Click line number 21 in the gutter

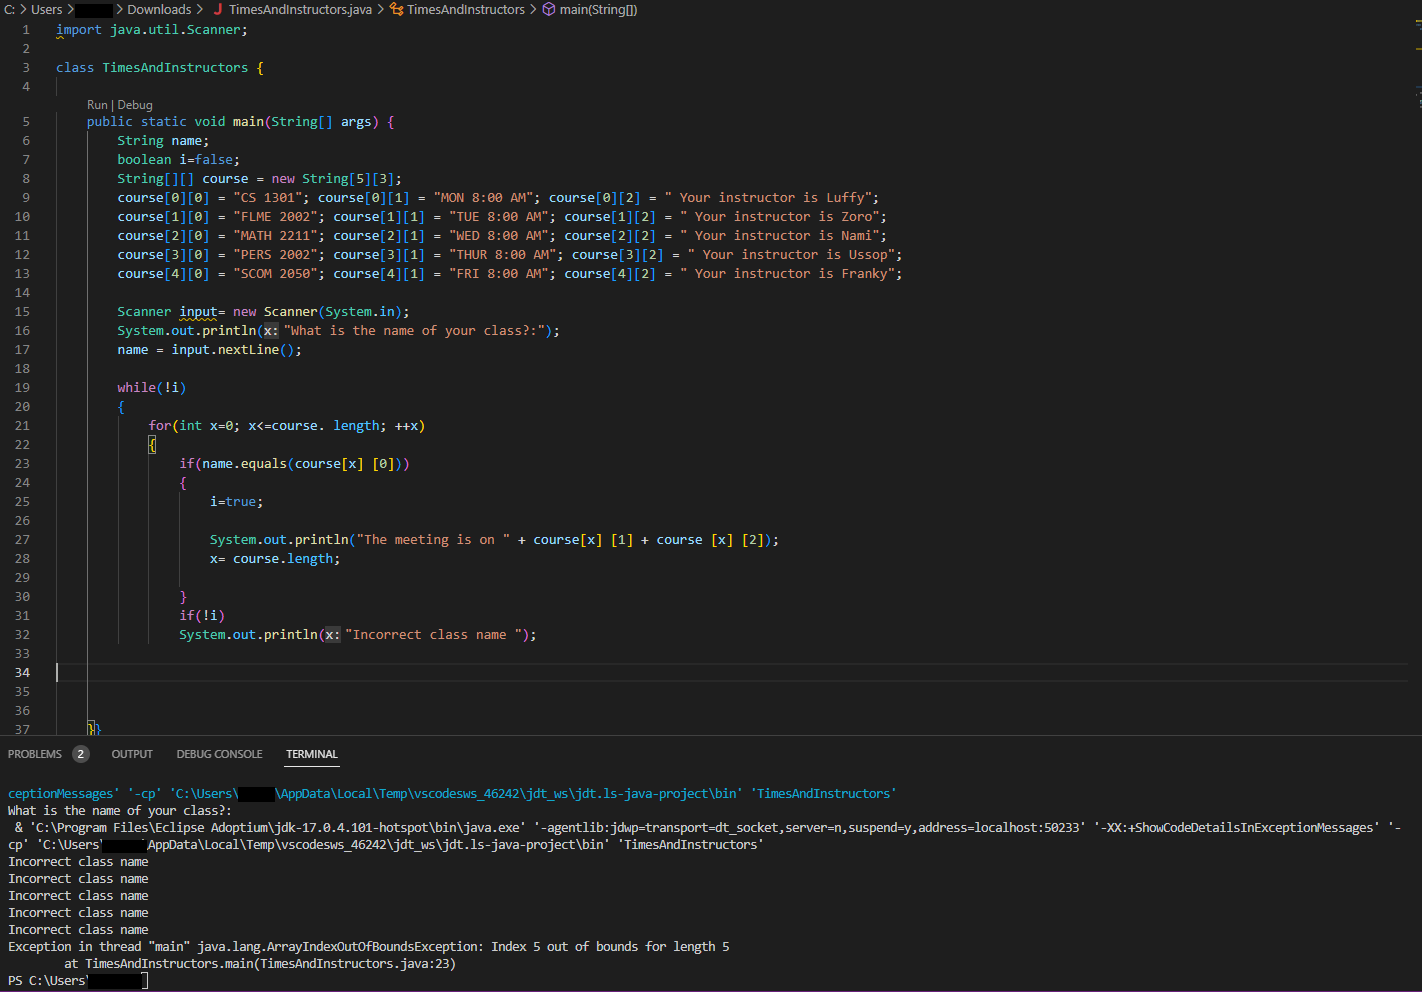[x=22, y=425]
